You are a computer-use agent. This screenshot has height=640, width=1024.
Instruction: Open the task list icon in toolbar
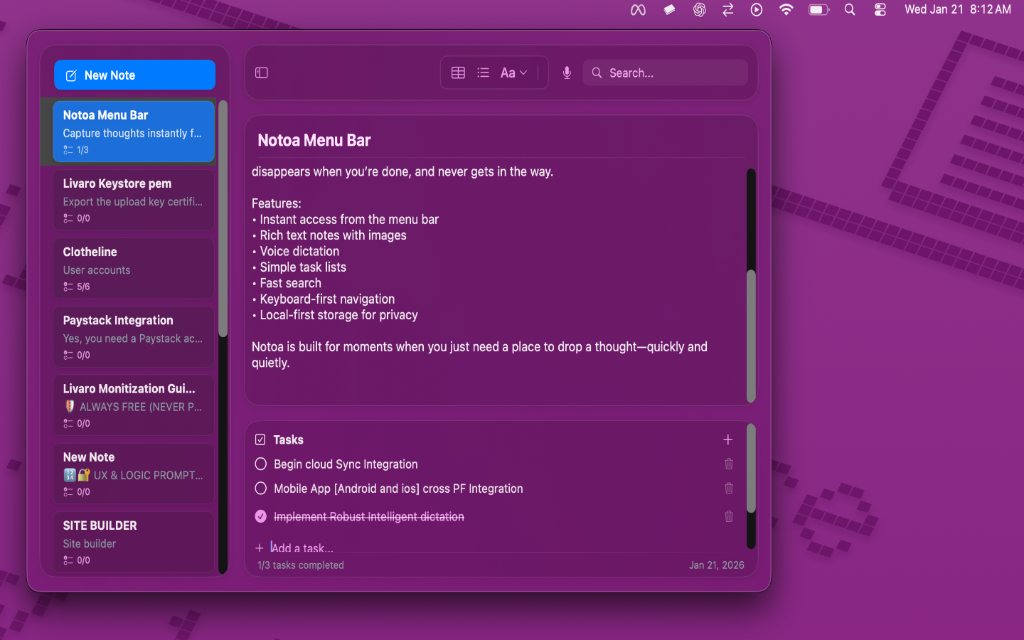coord(483,72)
